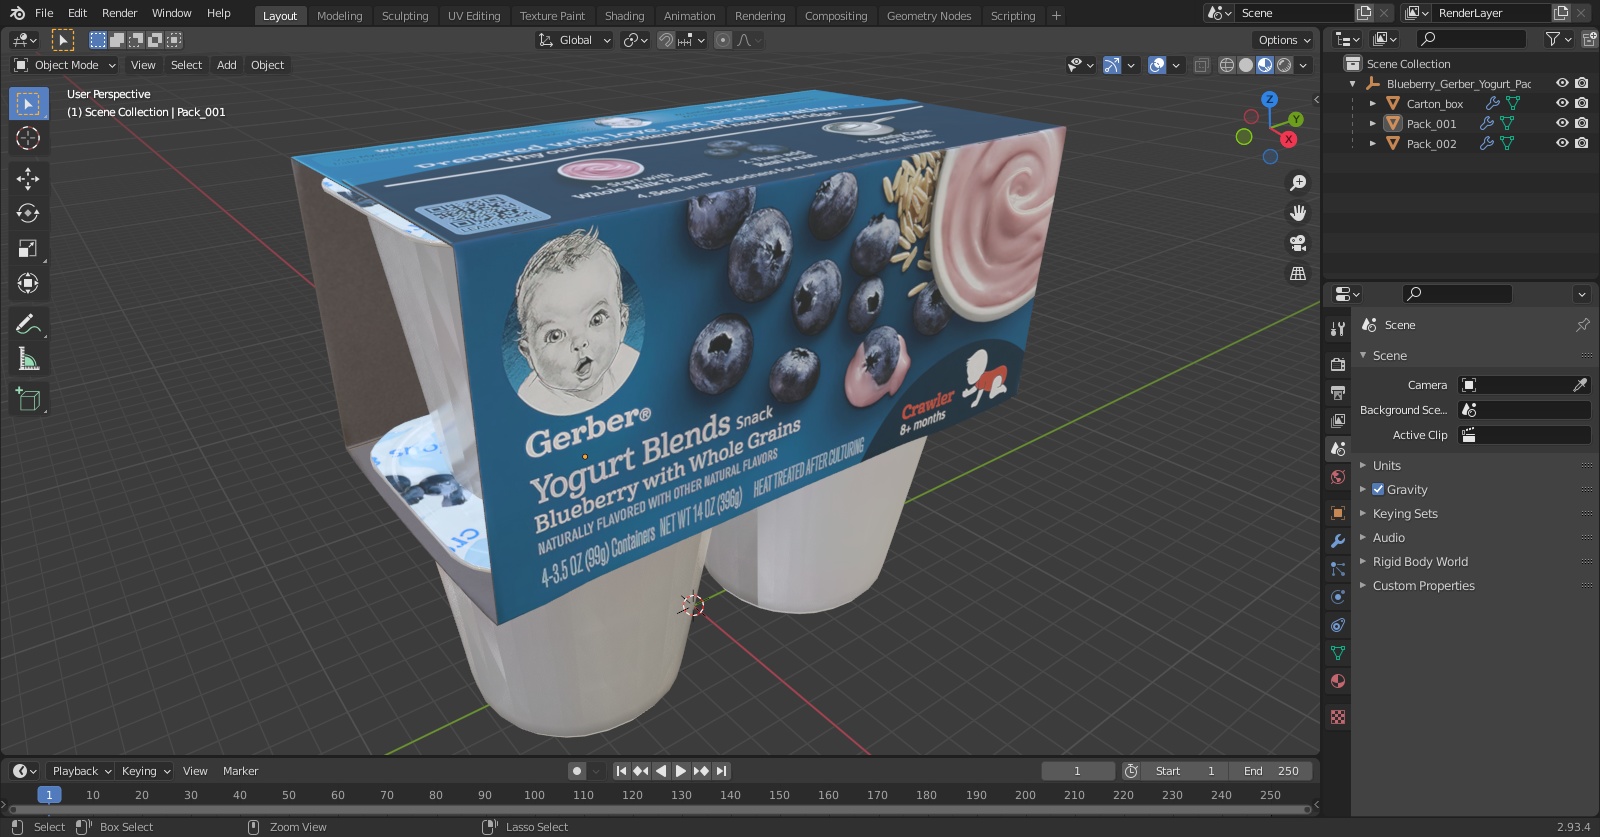Open the Object Mode dropdown
Screen dimensions: 1600x837
(x=65, y=65)
